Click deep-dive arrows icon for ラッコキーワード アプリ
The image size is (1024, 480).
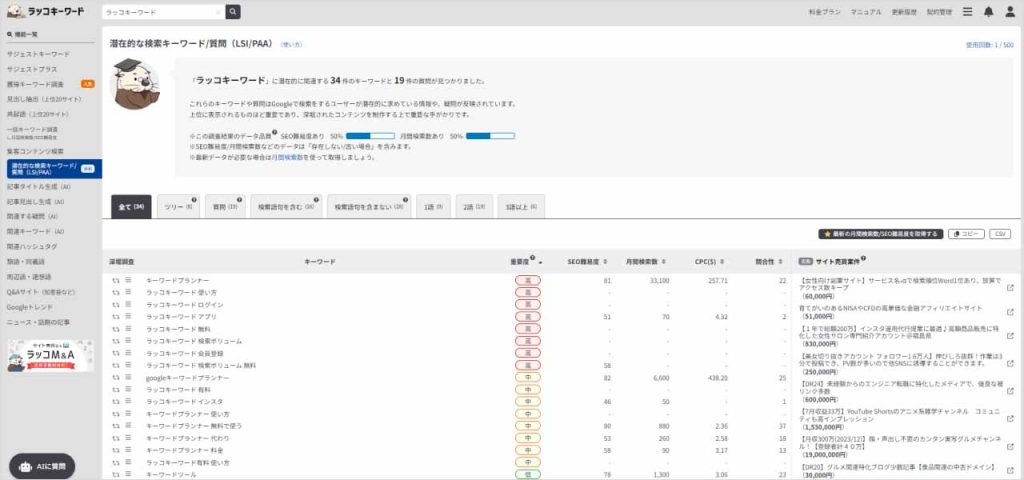tap(116, 317)
